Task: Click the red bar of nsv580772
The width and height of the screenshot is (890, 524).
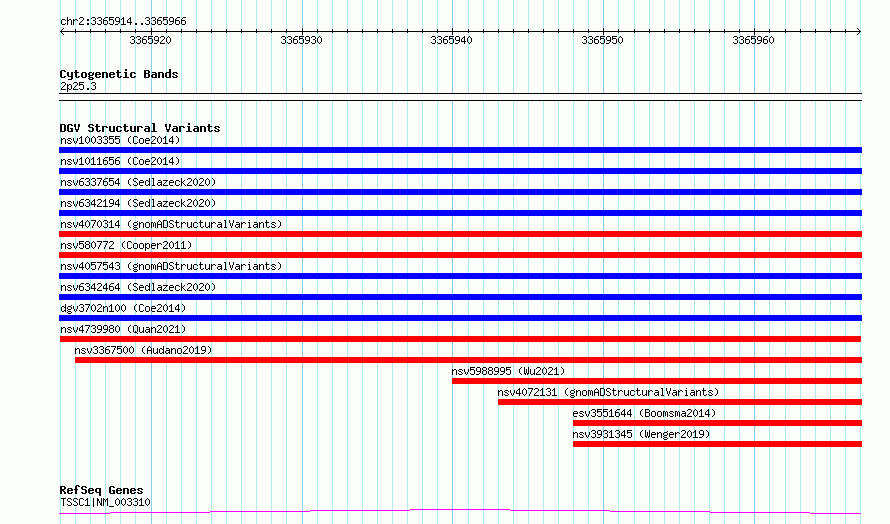Action: tap(460, 255)
